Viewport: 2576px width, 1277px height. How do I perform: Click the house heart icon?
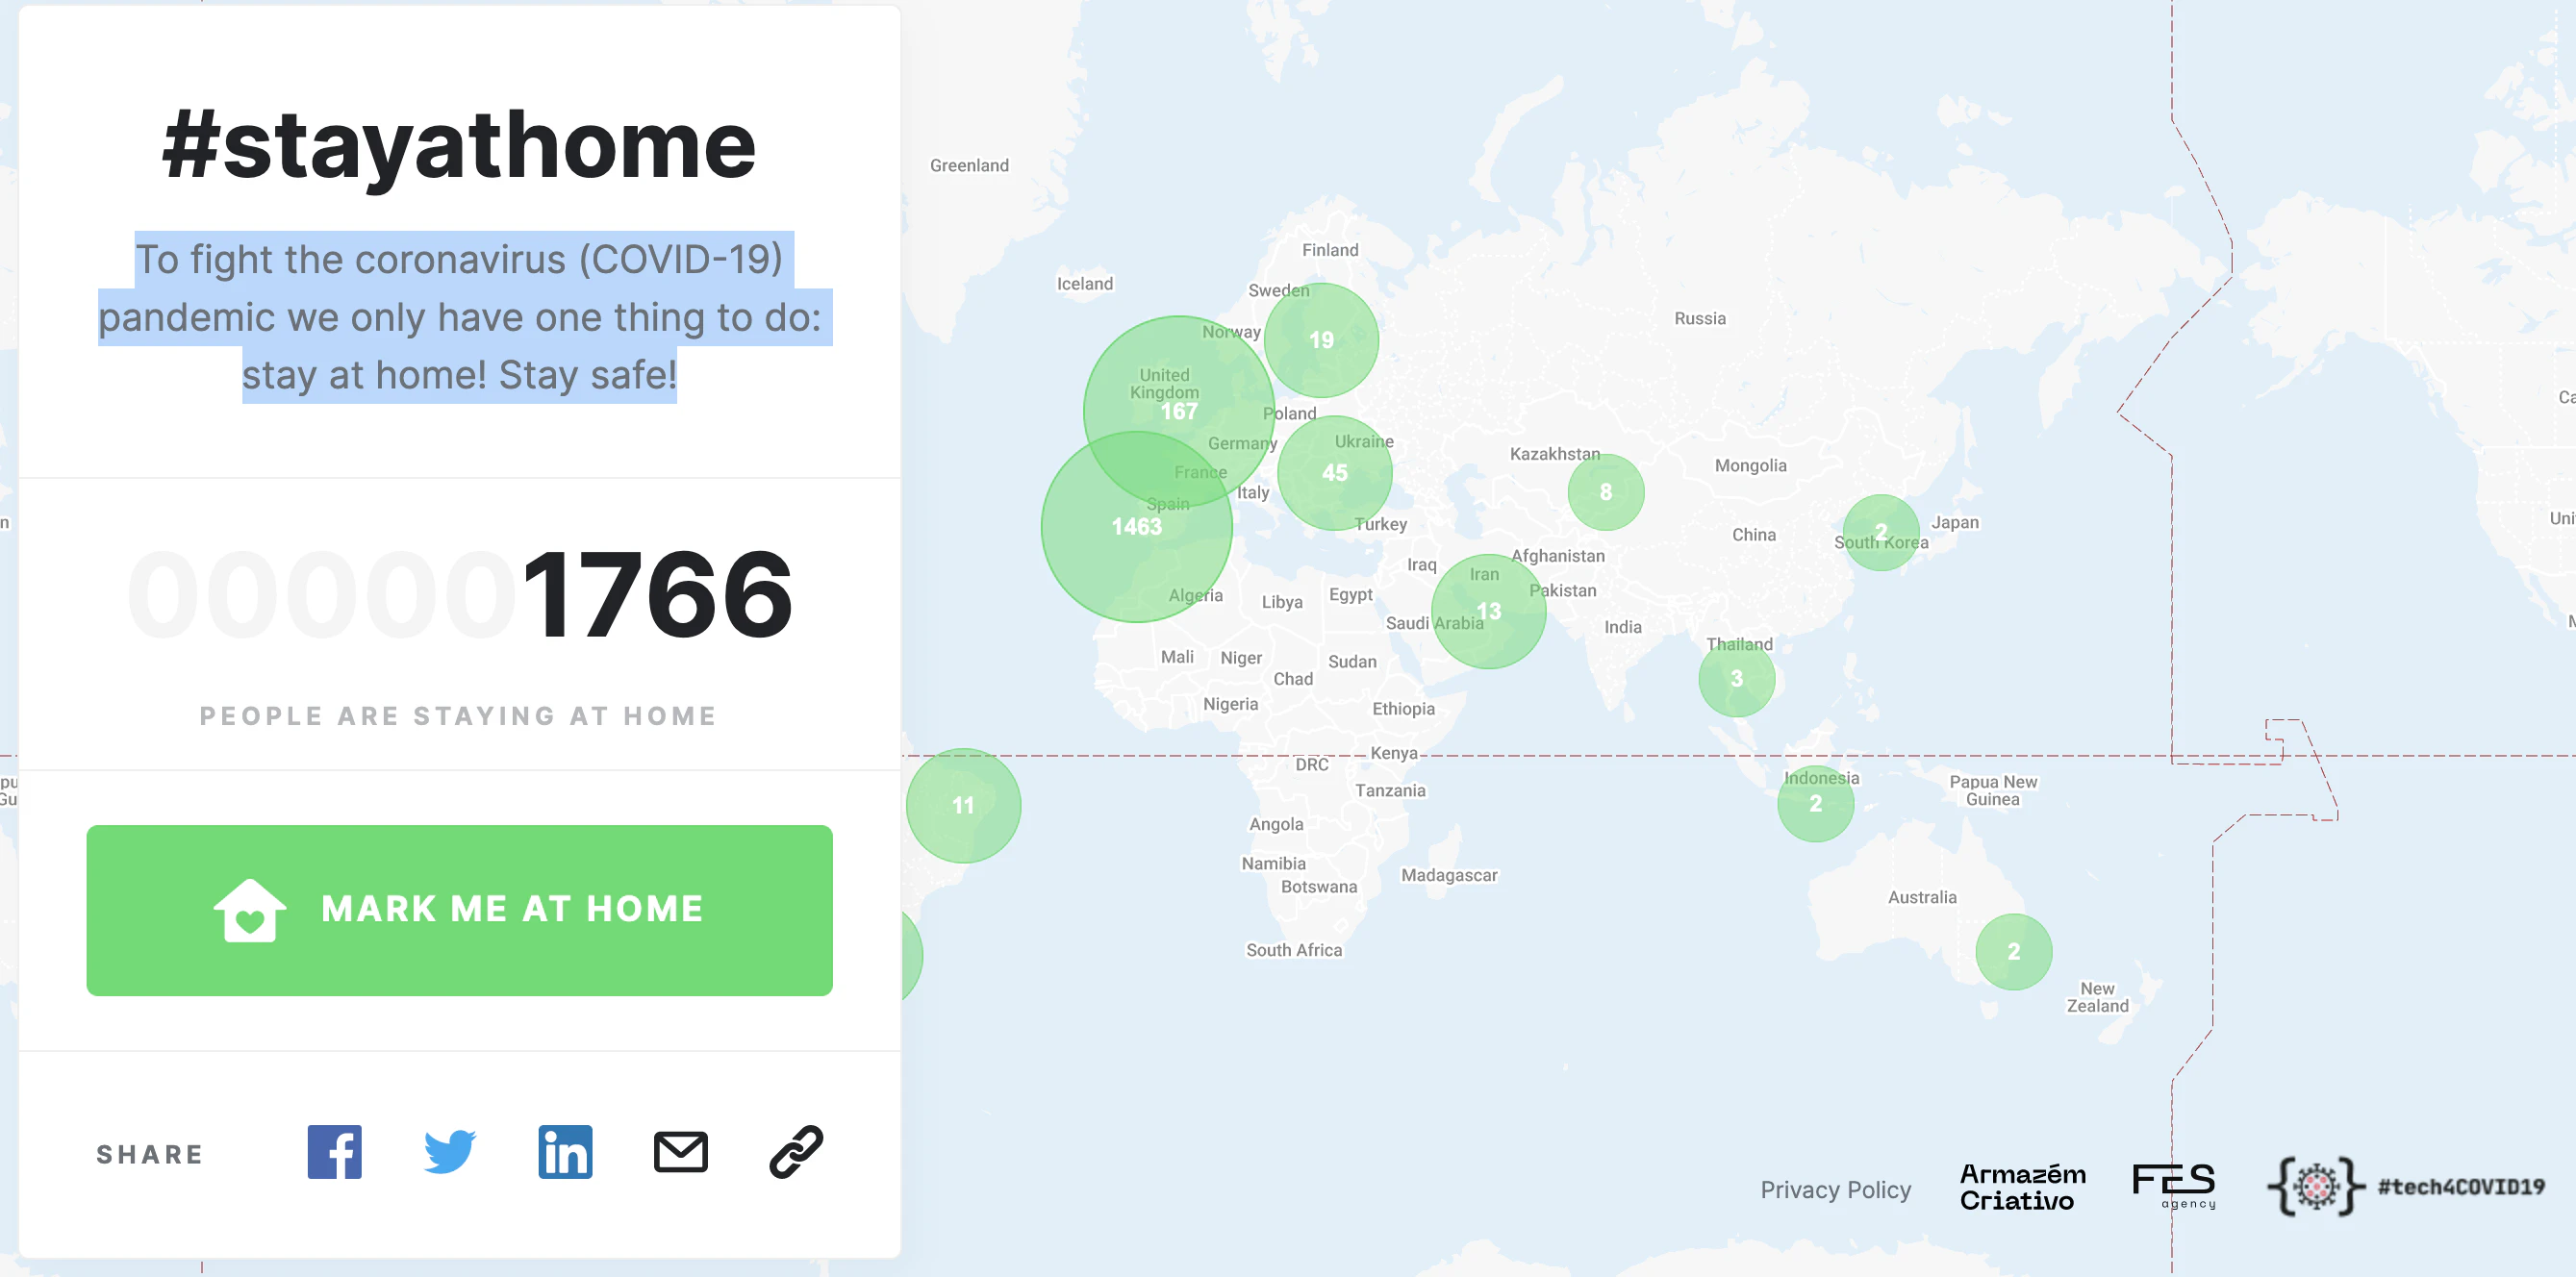point(250,910)
